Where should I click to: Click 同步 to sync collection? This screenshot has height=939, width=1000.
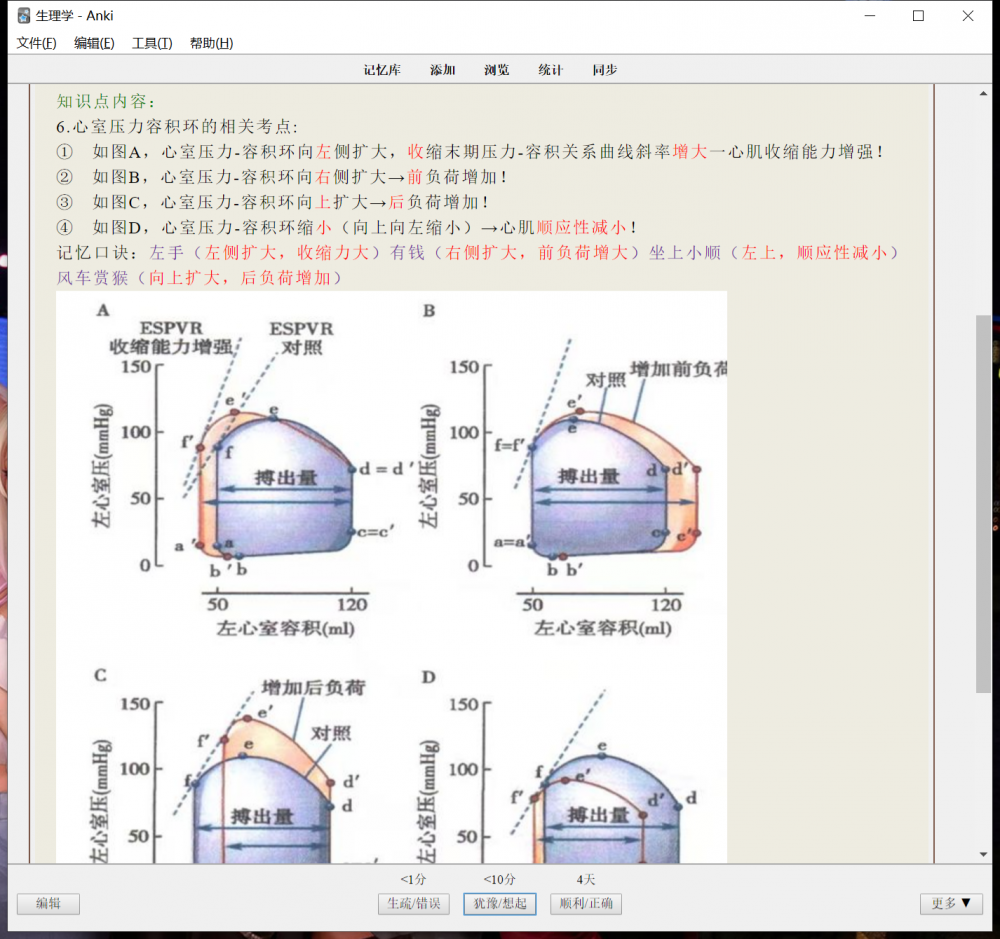click(x=605, y=70)
